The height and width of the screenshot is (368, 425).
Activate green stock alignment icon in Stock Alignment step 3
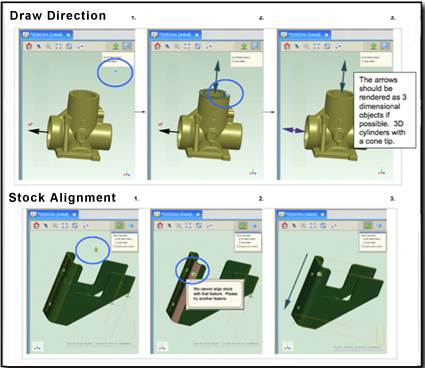click(x=368, y=225)
